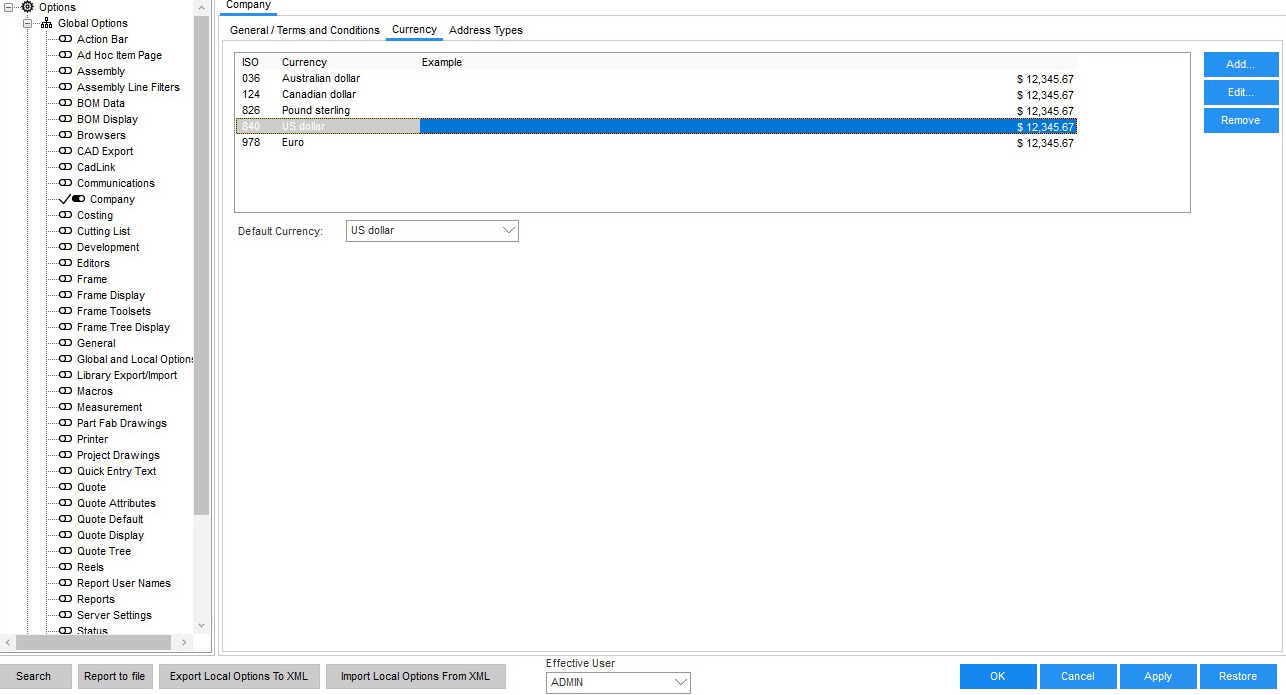
Task: Click the icon beside Assembly Line Filters
Action: click(66, 87)
